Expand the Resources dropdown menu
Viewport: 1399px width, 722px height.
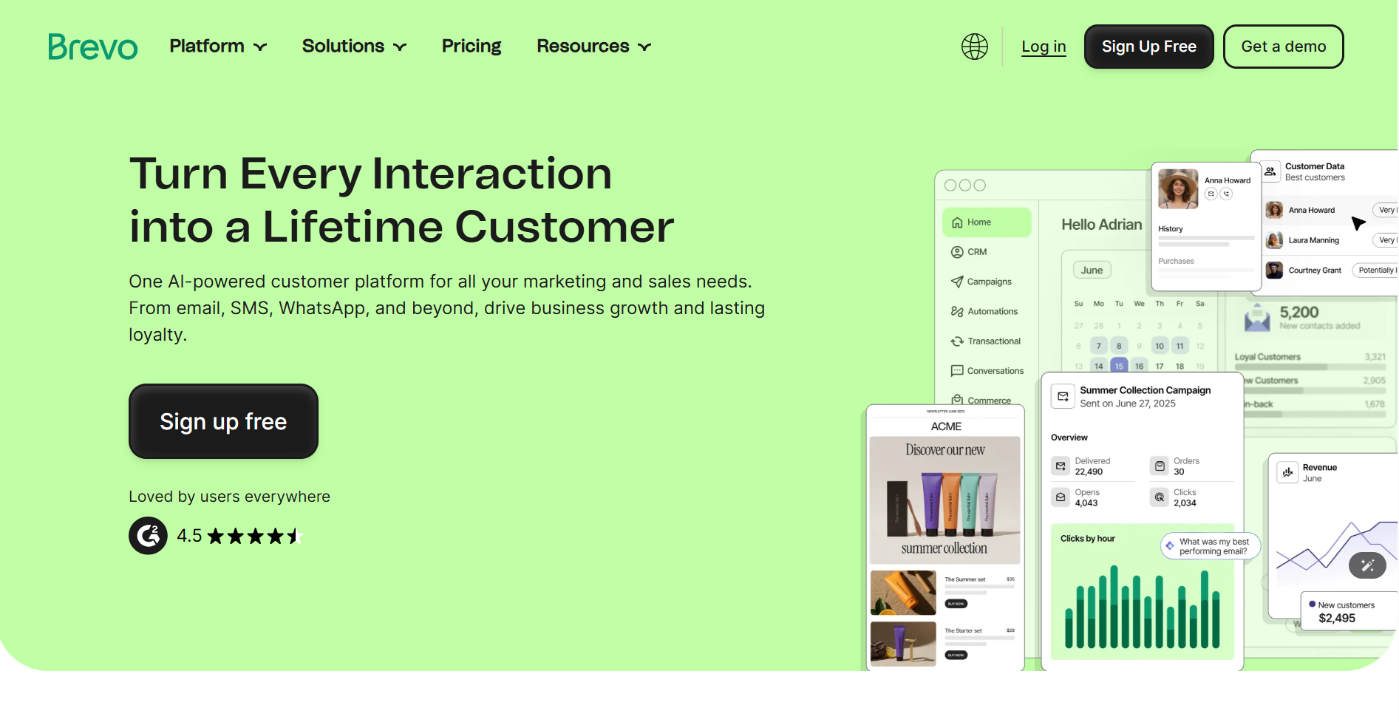tap(593, 46)
